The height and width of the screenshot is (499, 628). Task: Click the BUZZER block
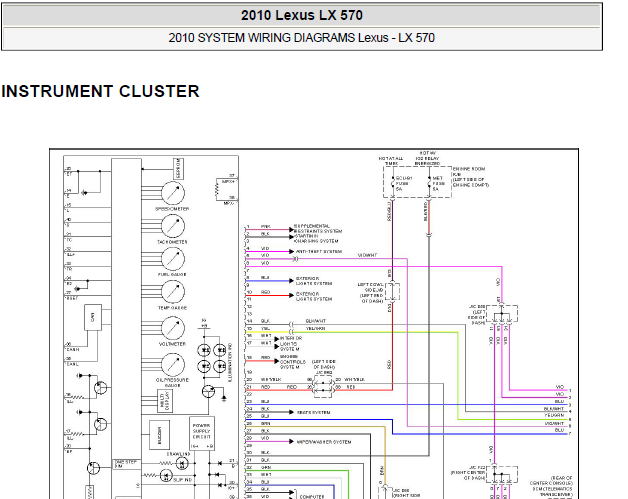click(159, 435)
